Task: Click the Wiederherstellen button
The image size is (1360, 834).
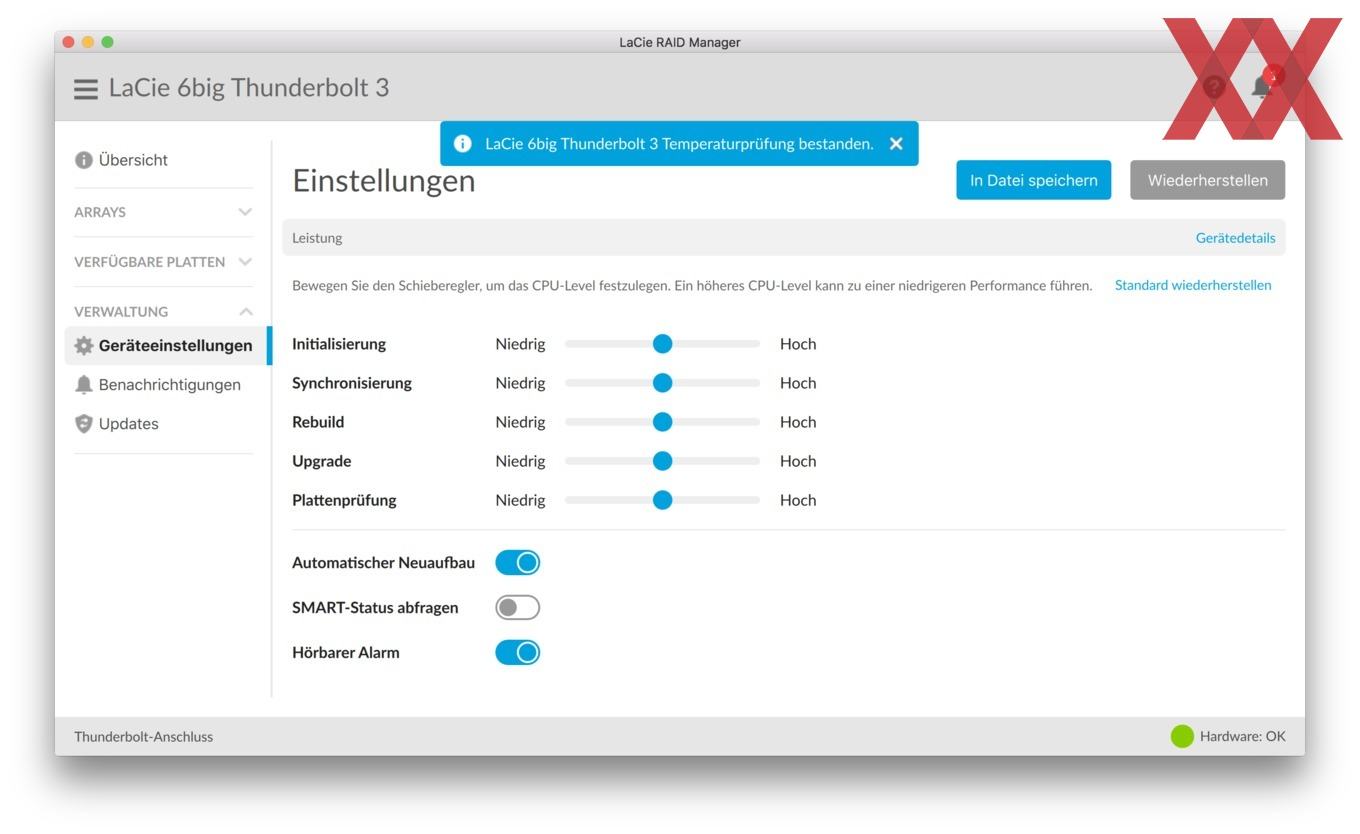Action: tap(1207, 180)
